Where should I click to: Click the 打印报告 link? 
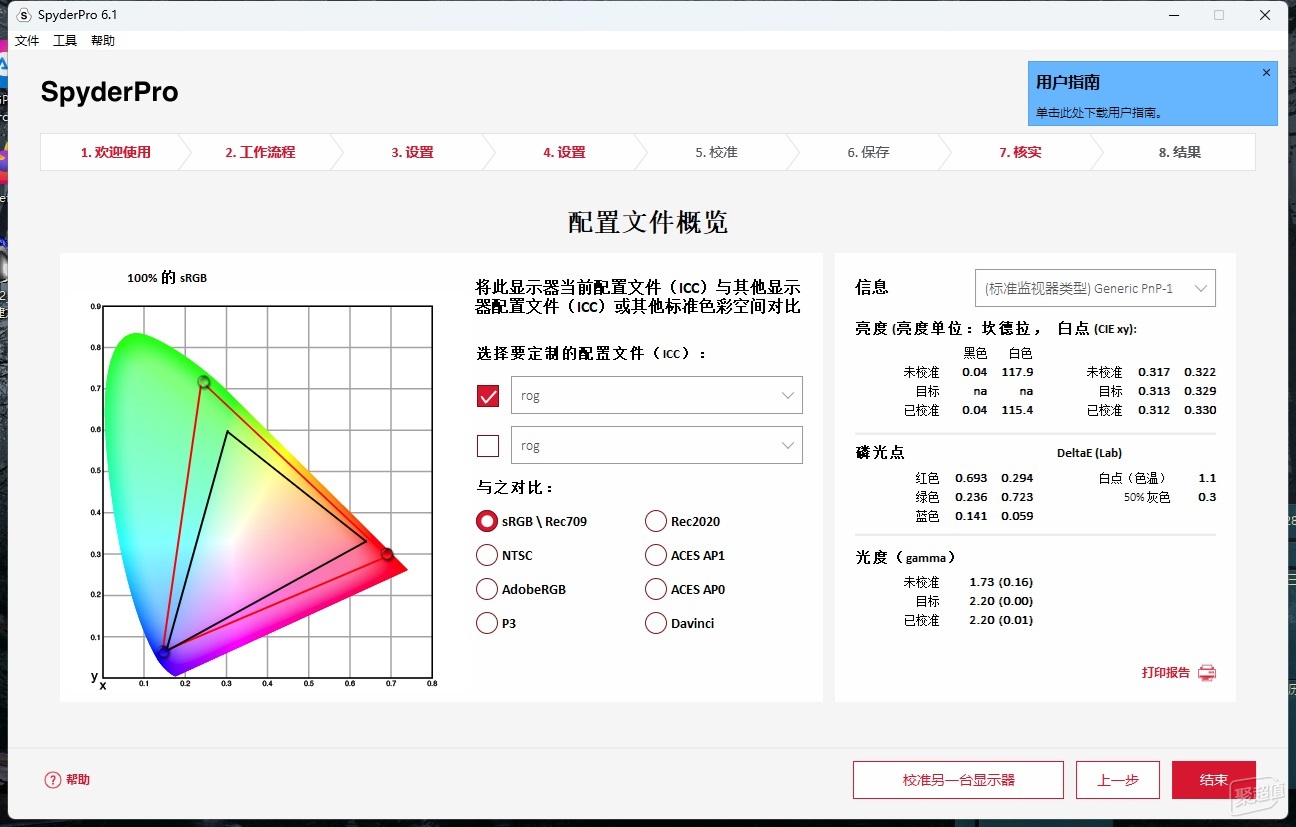click(1166, 673)
